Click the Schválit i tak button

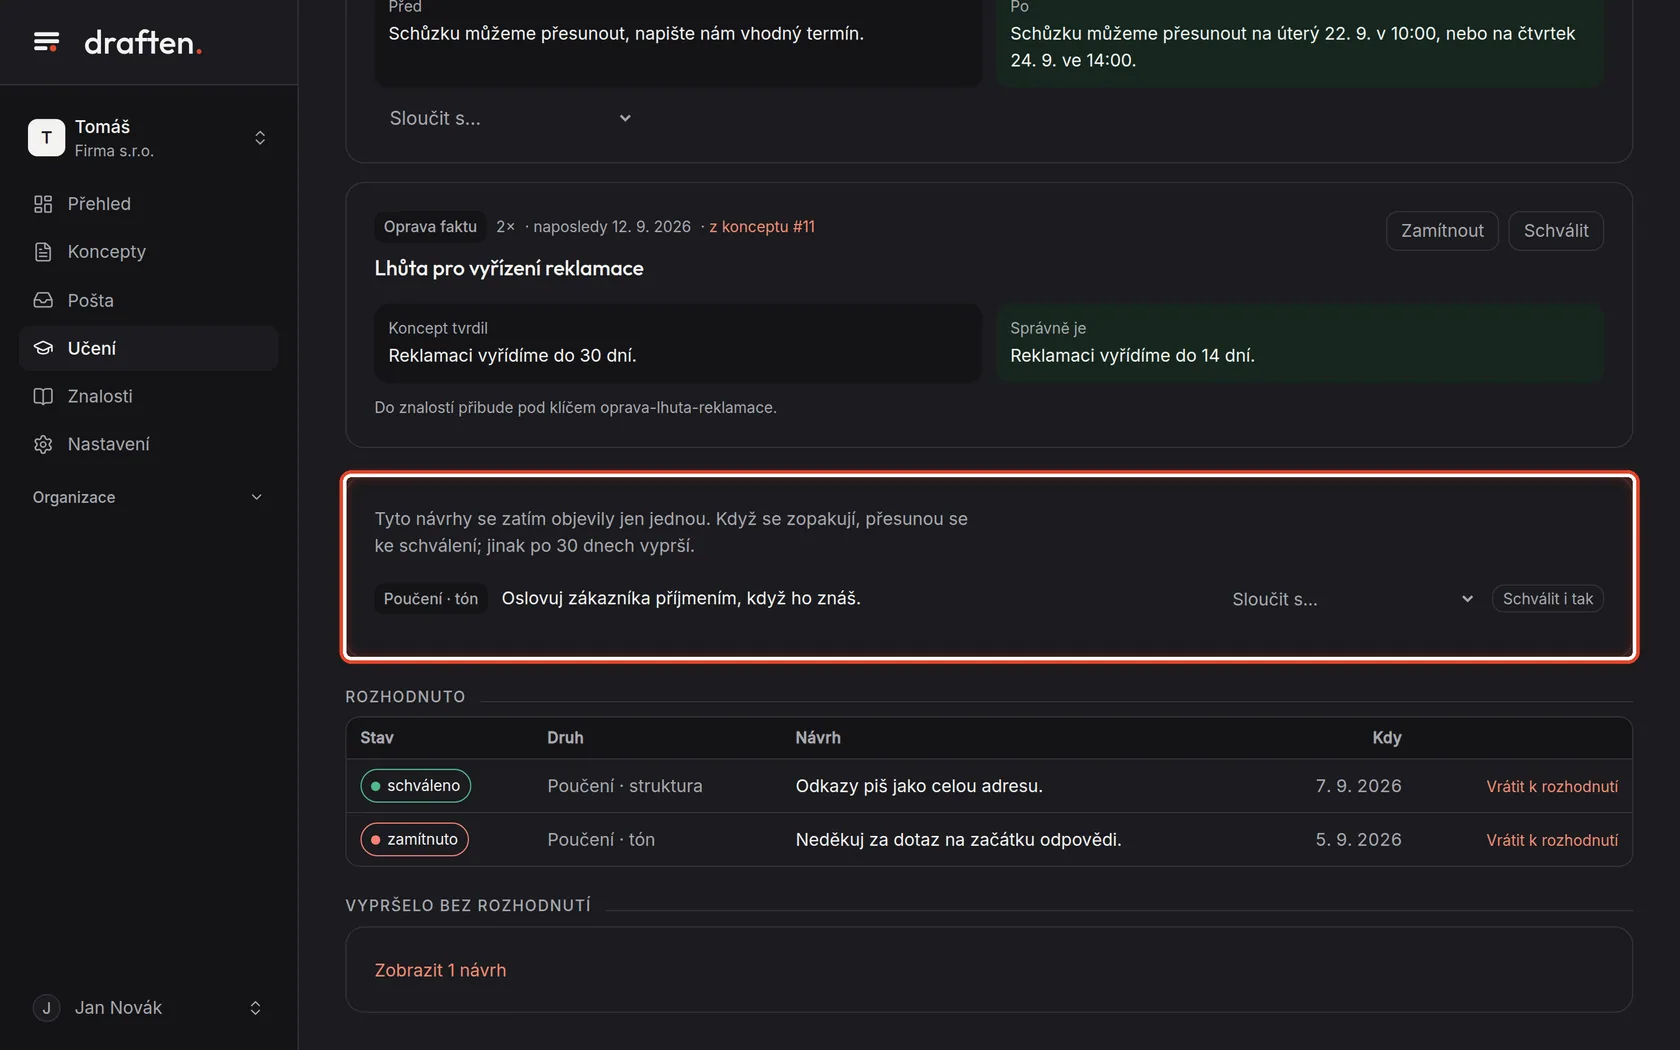pos(1548,599)
